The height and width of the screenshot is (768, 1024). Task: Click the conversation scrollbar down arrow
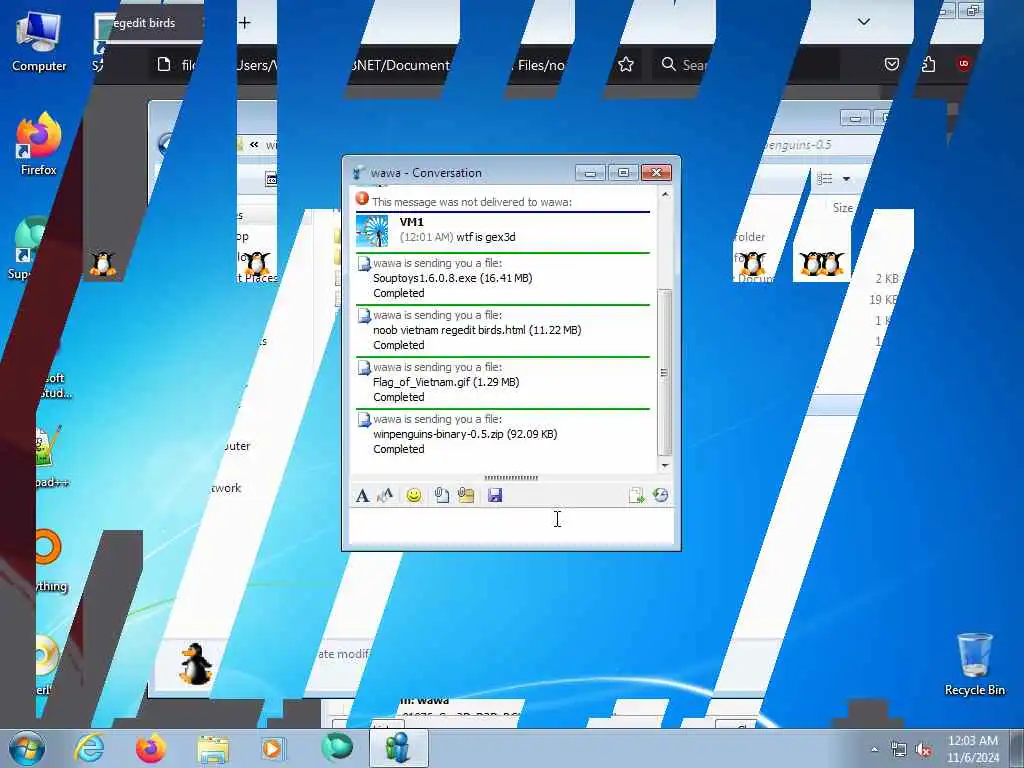point(665,465)
